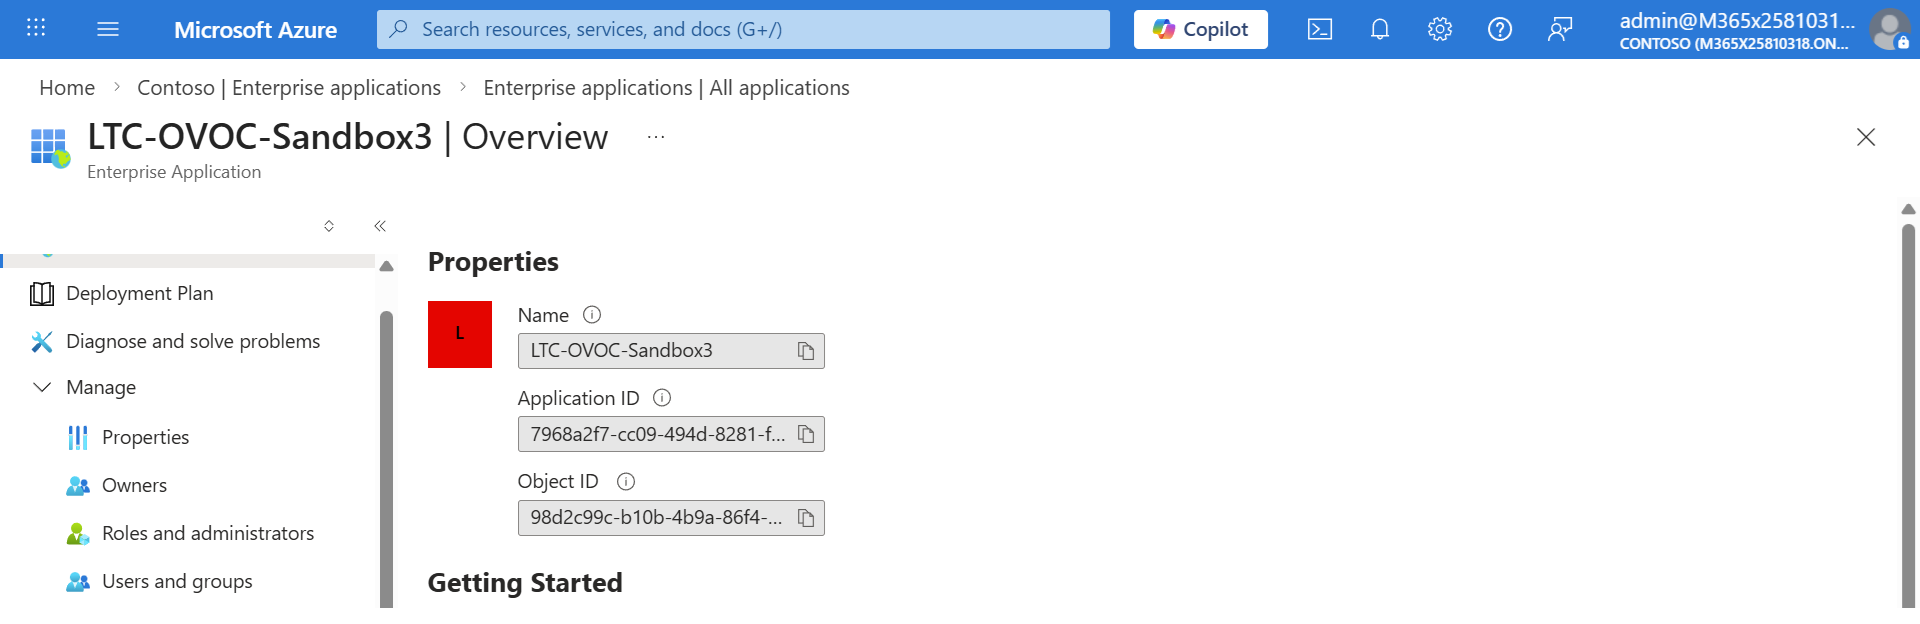Click the expand/collapse all sidebar arrows
The image size is (1920, 624).
329,226
